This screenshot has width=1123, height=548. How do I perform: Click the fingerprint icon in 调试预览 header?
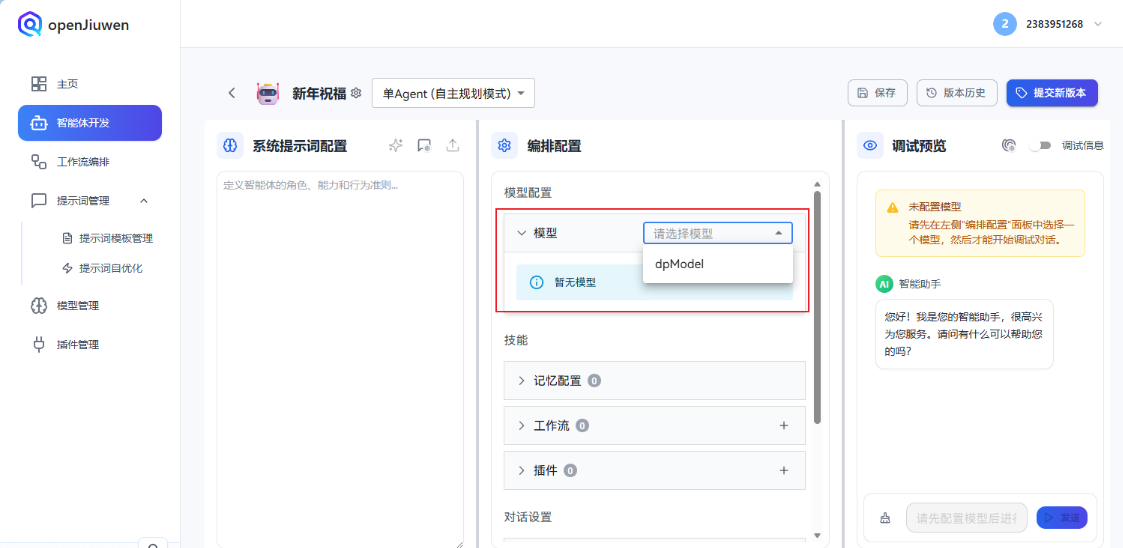coord(1008,145)
